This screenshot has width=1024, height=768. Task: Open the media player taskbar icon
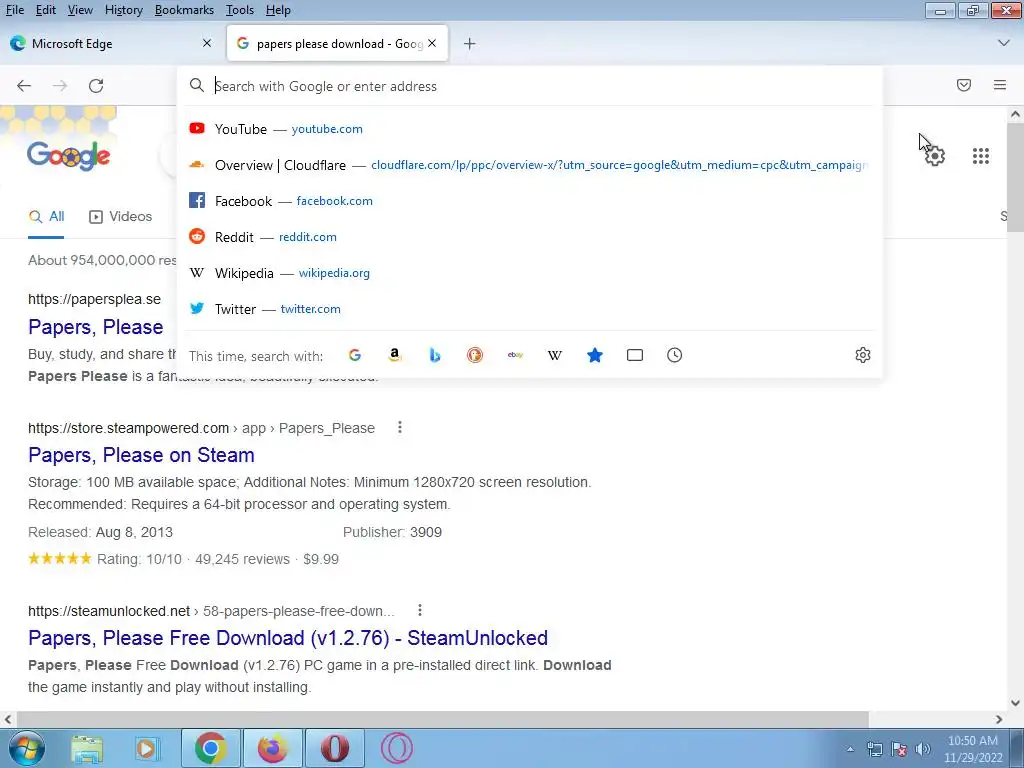pyautogui.click(x=147, y=748)
